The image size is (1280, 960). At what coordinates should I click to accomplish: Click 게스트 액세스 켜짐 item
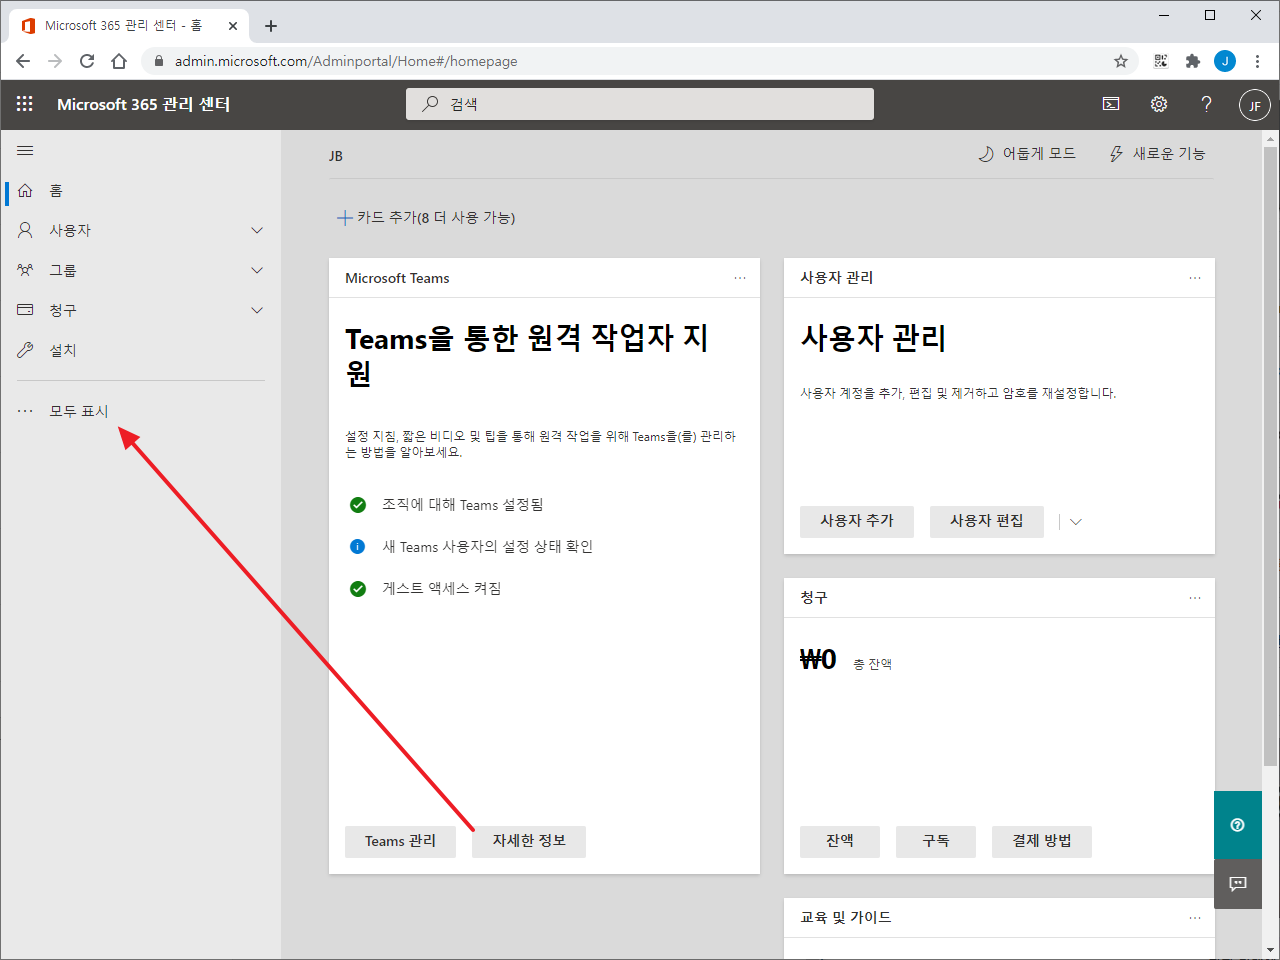pos(442,589)
